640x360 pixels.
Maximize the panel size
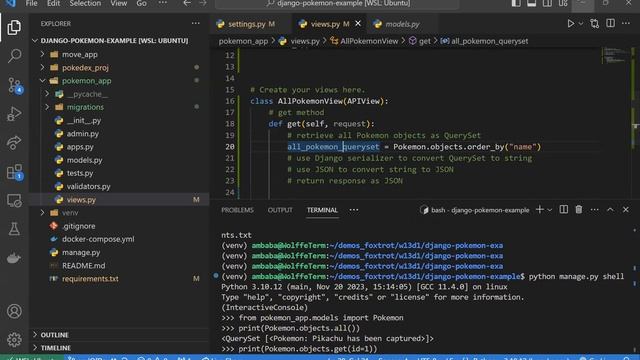[610, 209]
